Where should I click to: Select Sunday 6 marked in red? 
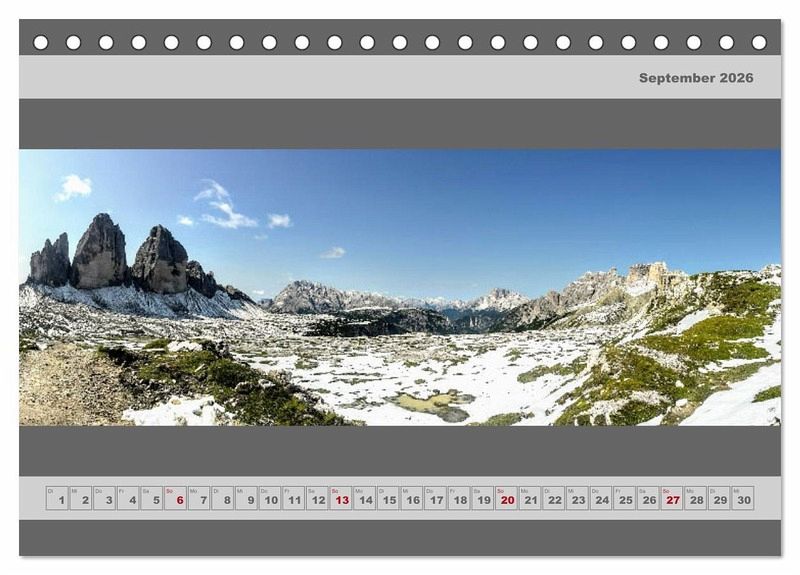(x=175, y=498)
